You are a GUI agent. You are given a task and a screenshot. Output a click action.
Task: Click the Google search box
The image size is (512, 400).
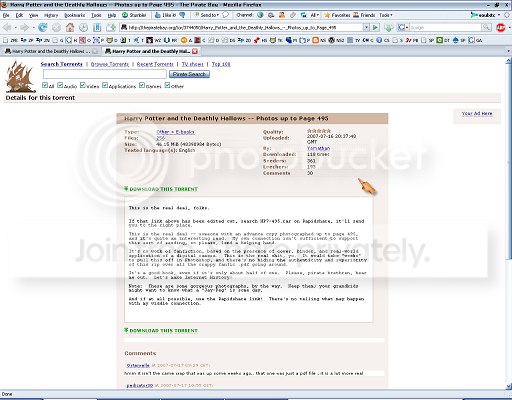pos(445,27)
